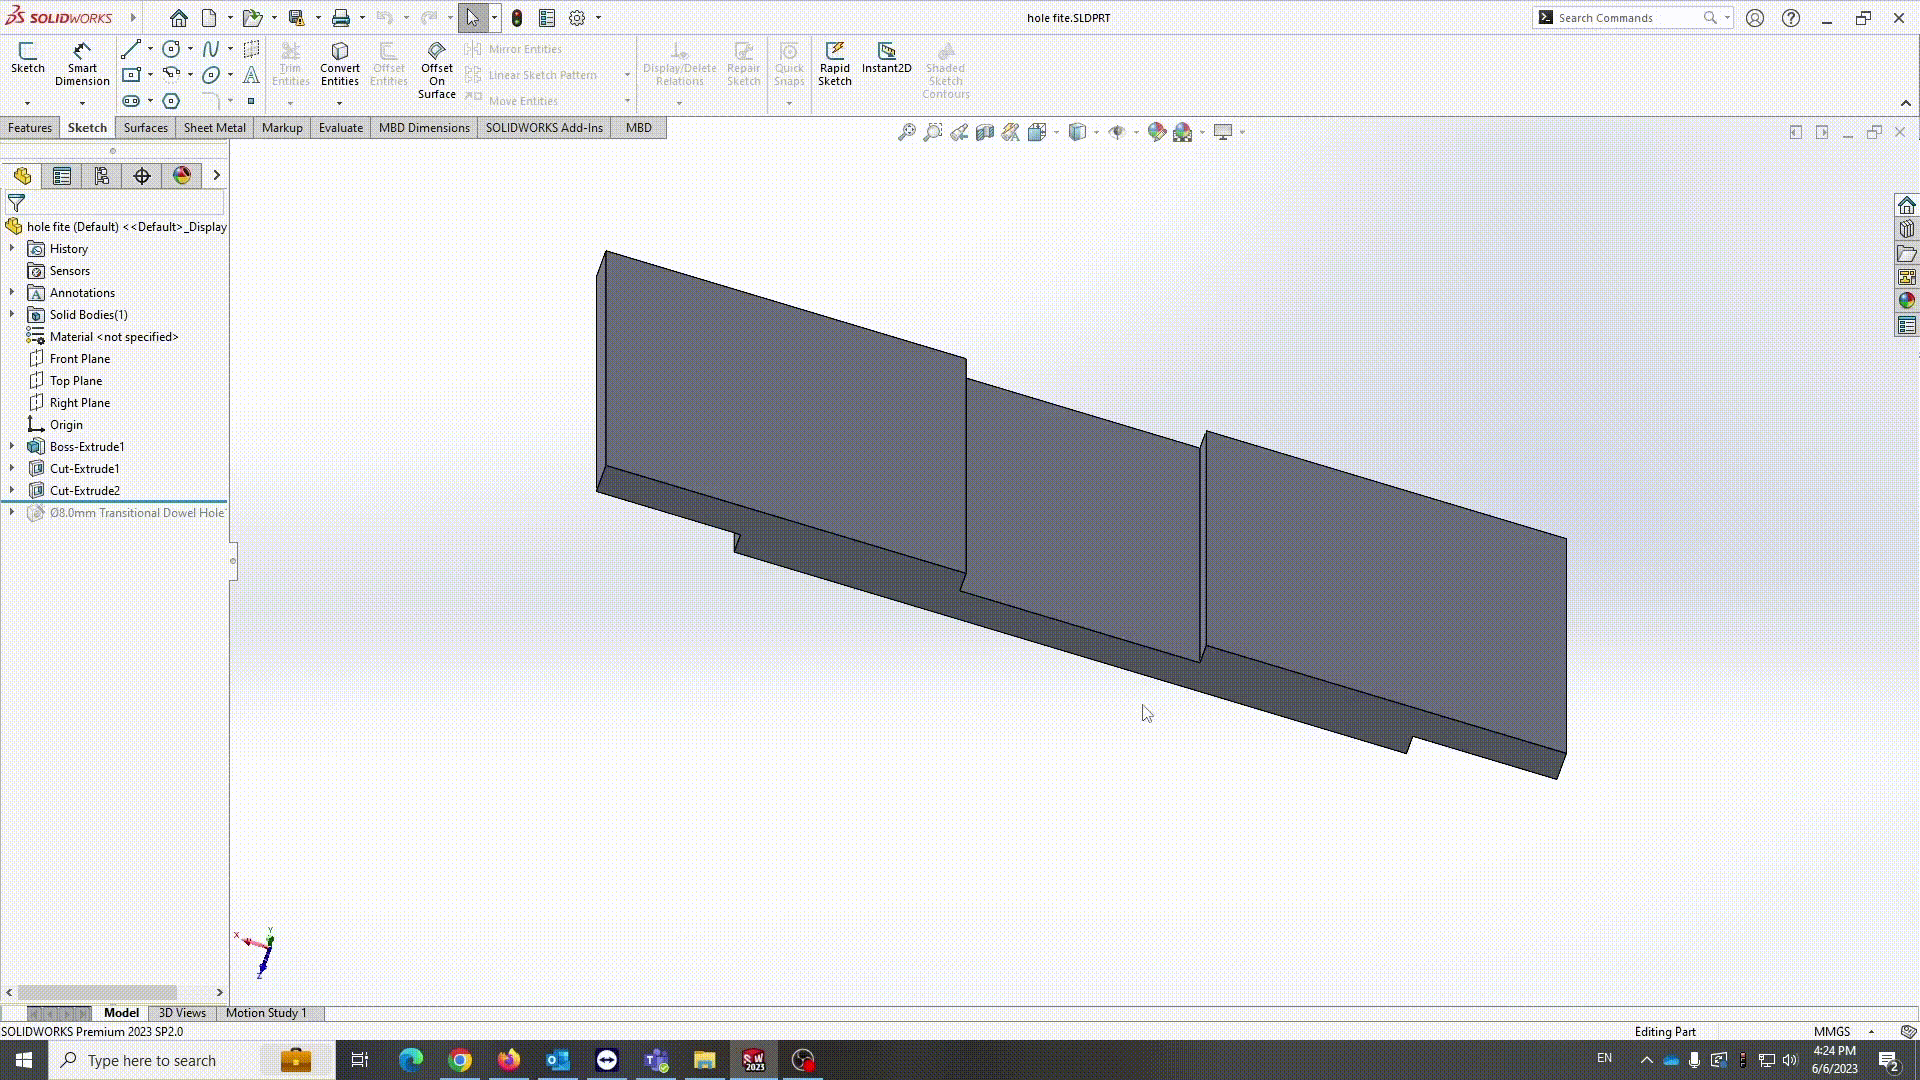Click the Section View icon
This screenshot has width=1920, height=1080.
[x=985, y=132]
